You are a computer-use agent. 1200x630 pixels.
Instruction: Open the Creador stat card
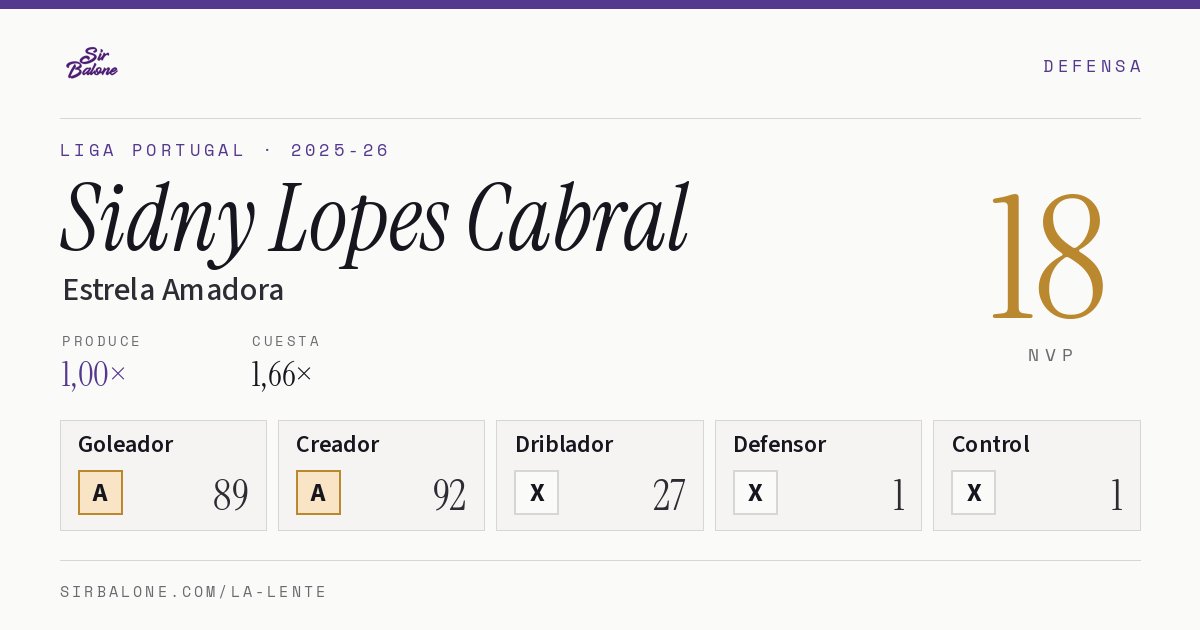point(381,475)
